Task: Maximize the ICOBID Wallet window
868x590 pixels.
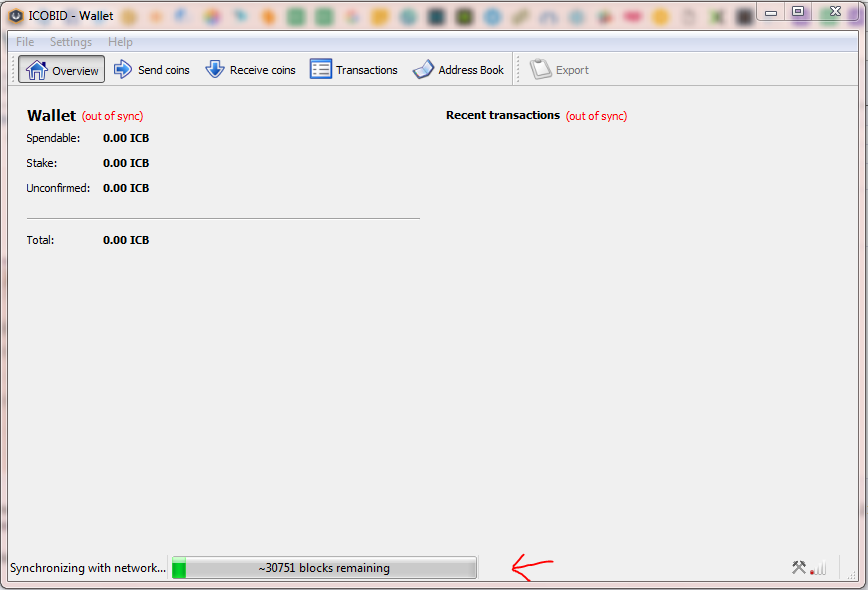Action: [x=798, y=12]
